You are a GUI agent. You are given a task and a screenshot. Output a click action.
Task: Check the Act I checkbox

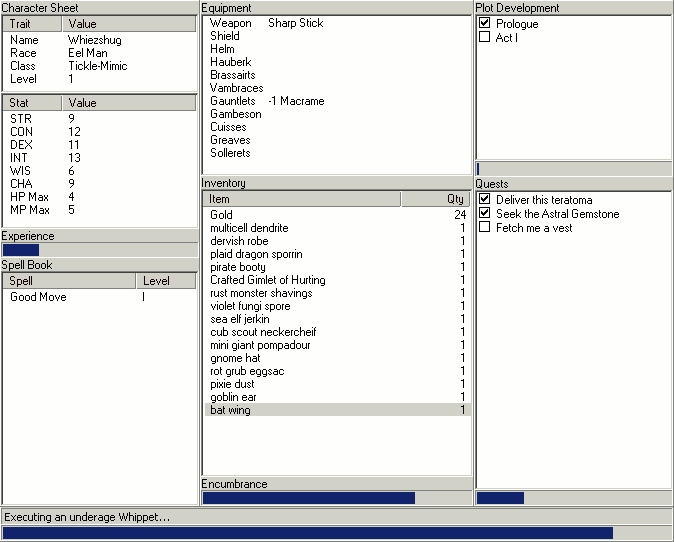click(485, 37)
